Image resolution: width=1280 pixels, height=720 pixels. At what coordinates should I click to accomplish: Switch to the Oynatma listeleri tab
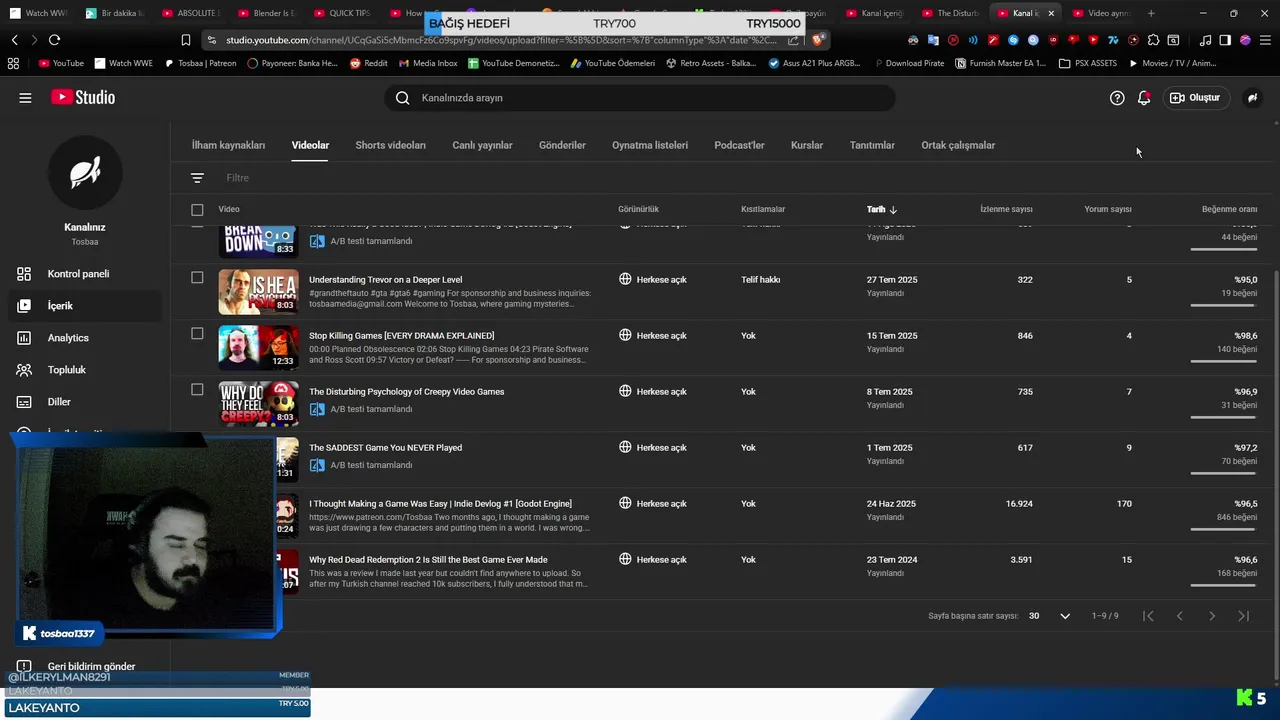click(650, 145)
